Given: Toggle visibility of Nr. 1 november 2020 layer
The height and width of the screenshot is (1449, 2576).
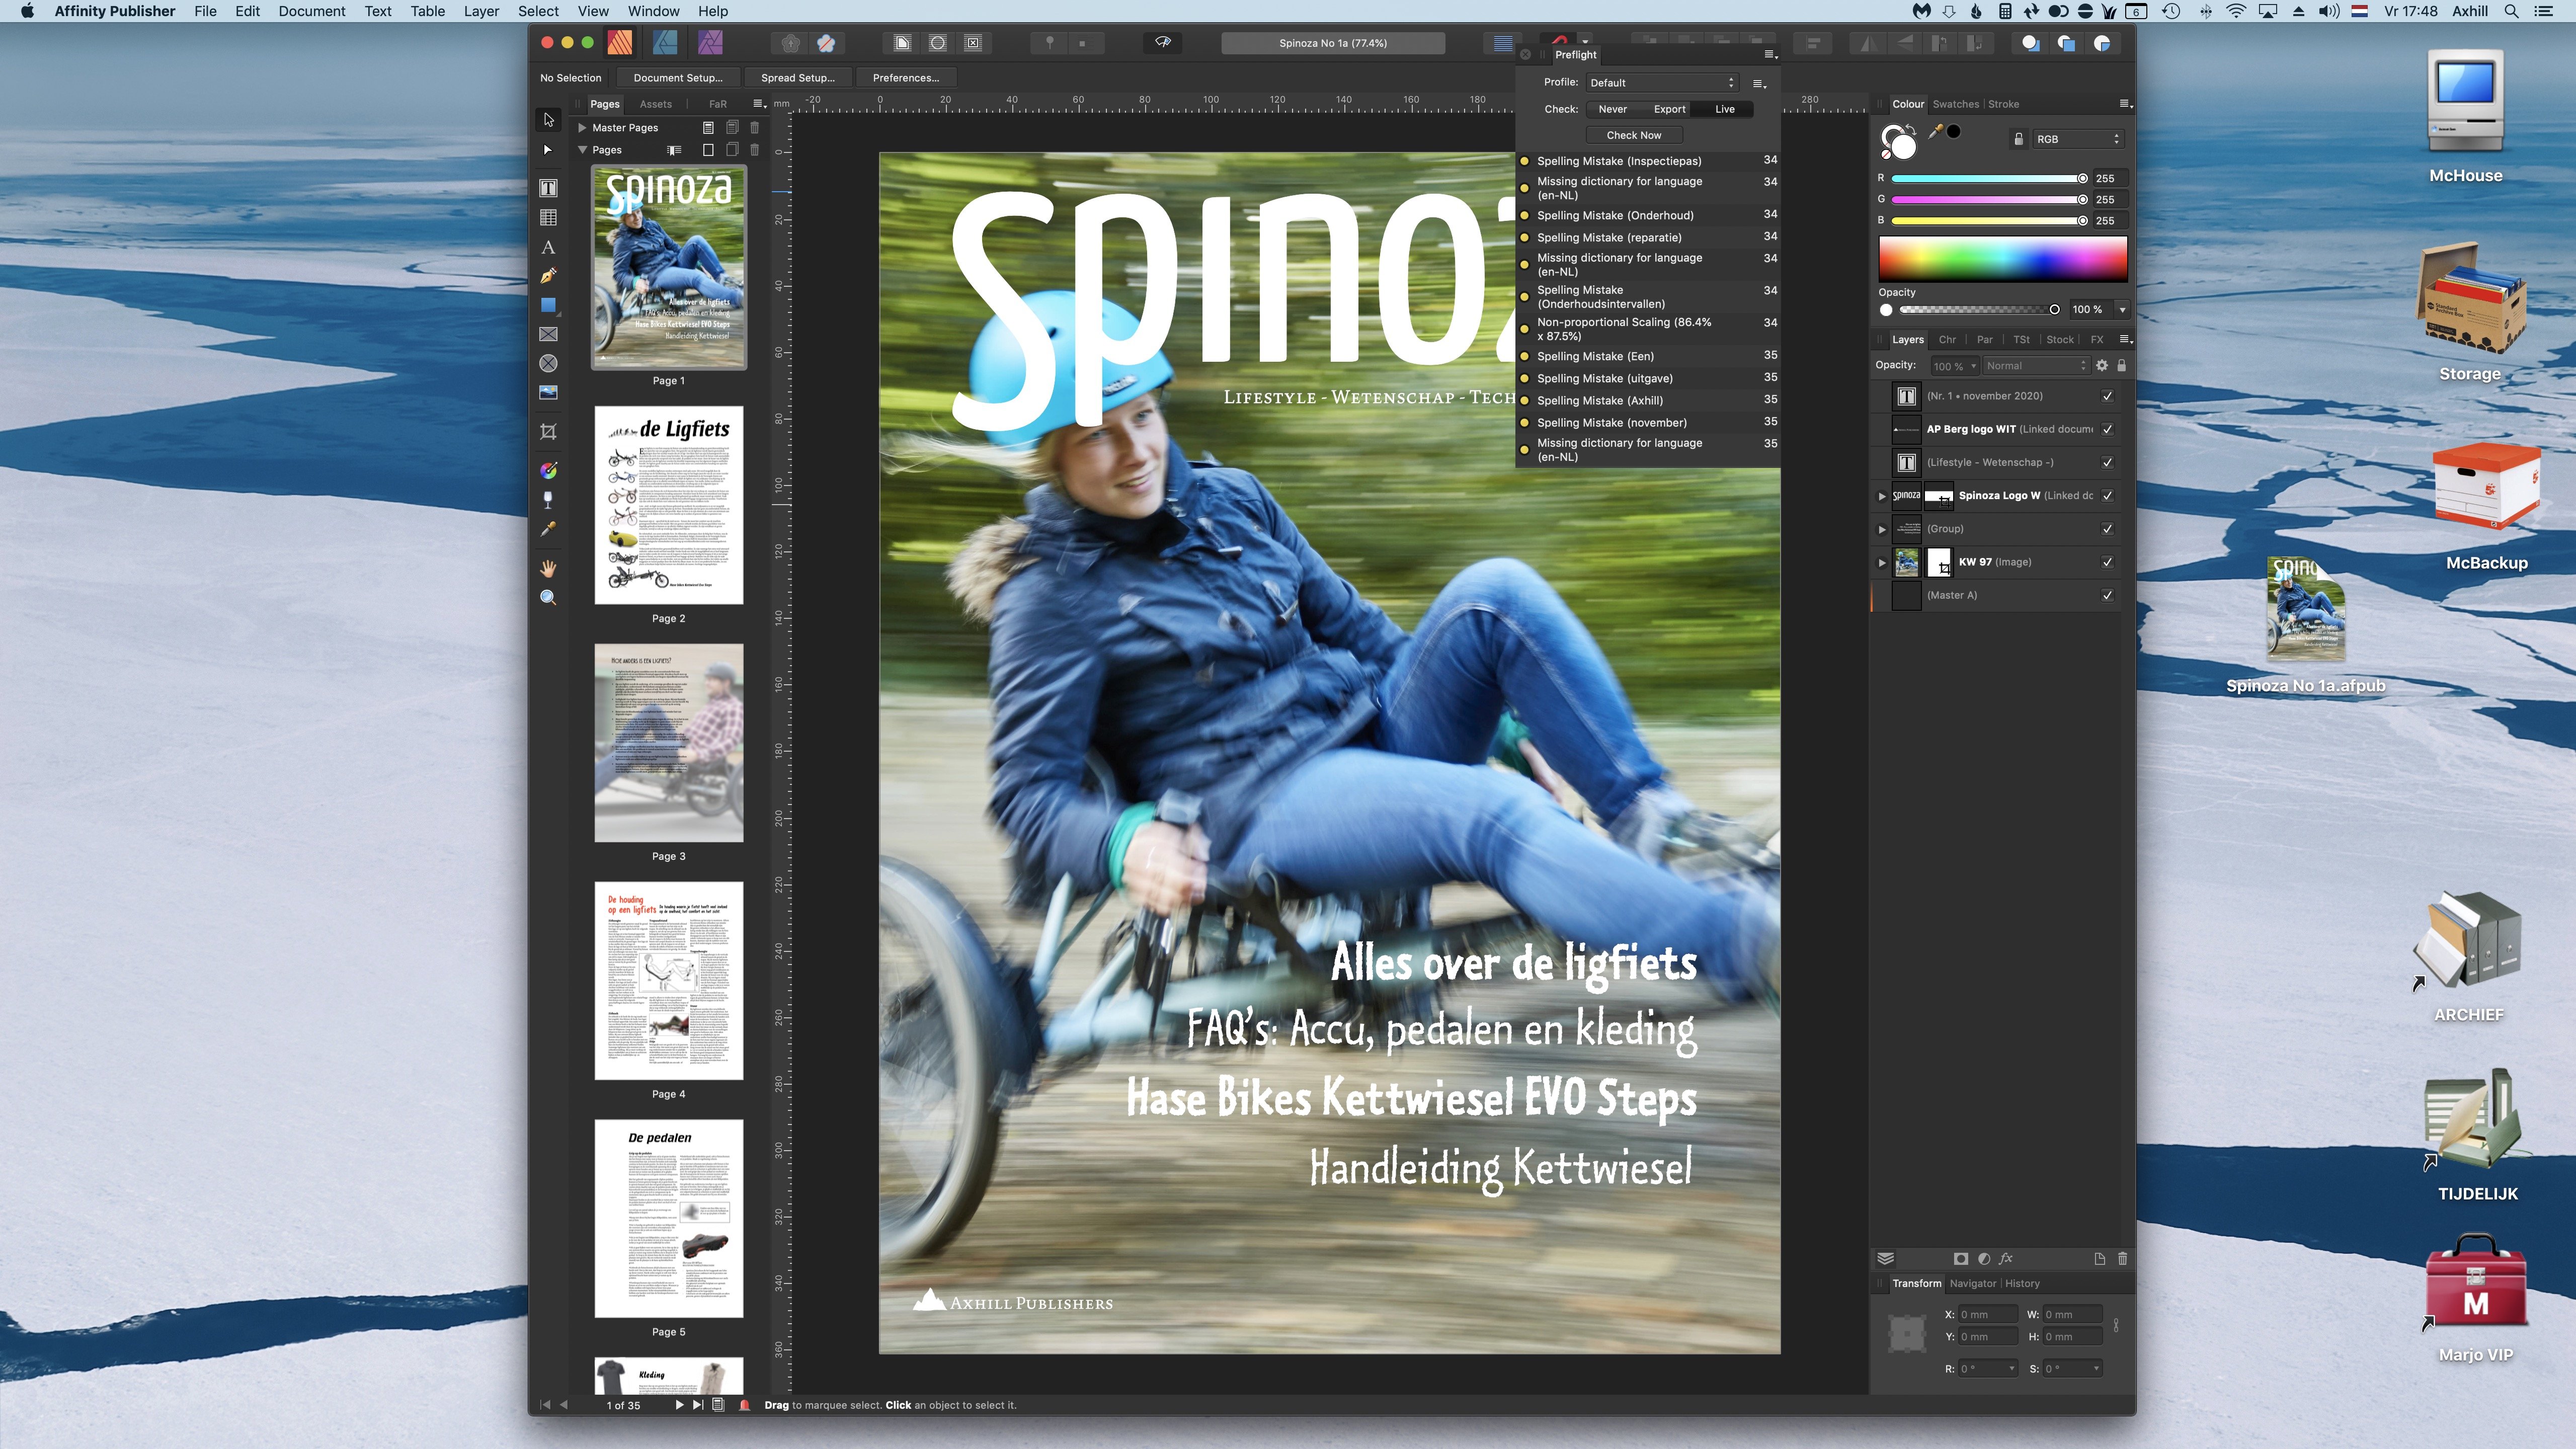Looking at the screenshot, I should [2108, 396].
